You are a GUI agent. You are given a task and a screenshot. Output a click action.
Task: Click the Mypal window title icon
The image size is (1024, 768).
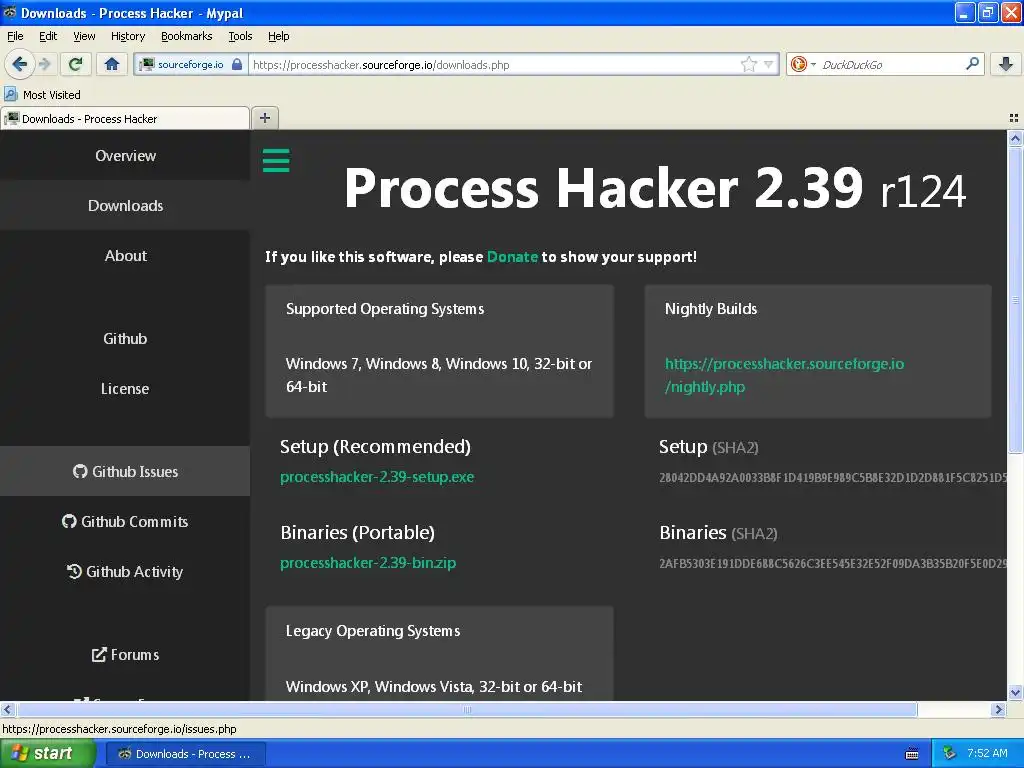pos(10,12)
